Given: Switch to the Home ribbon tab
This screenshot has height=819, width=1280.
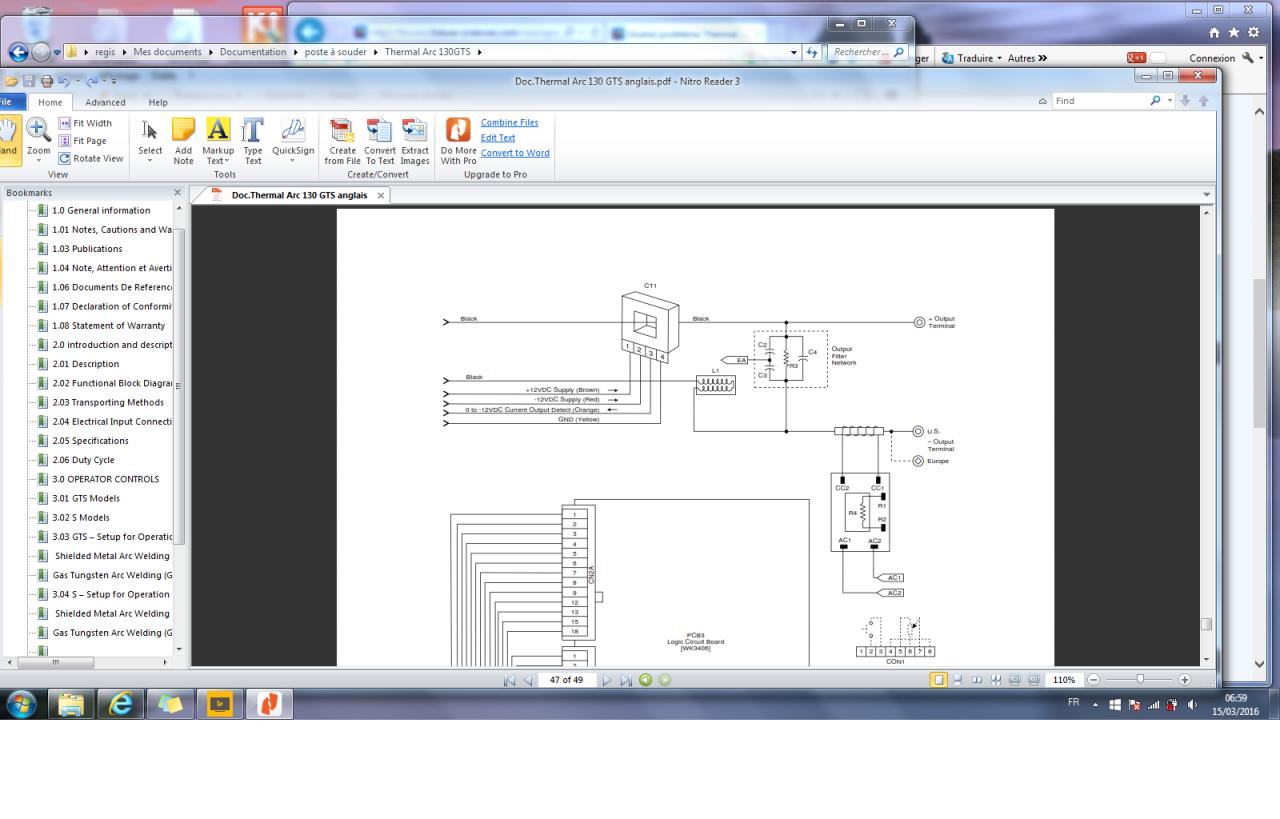Looking at the screenshot, I should tap(50, 102).
